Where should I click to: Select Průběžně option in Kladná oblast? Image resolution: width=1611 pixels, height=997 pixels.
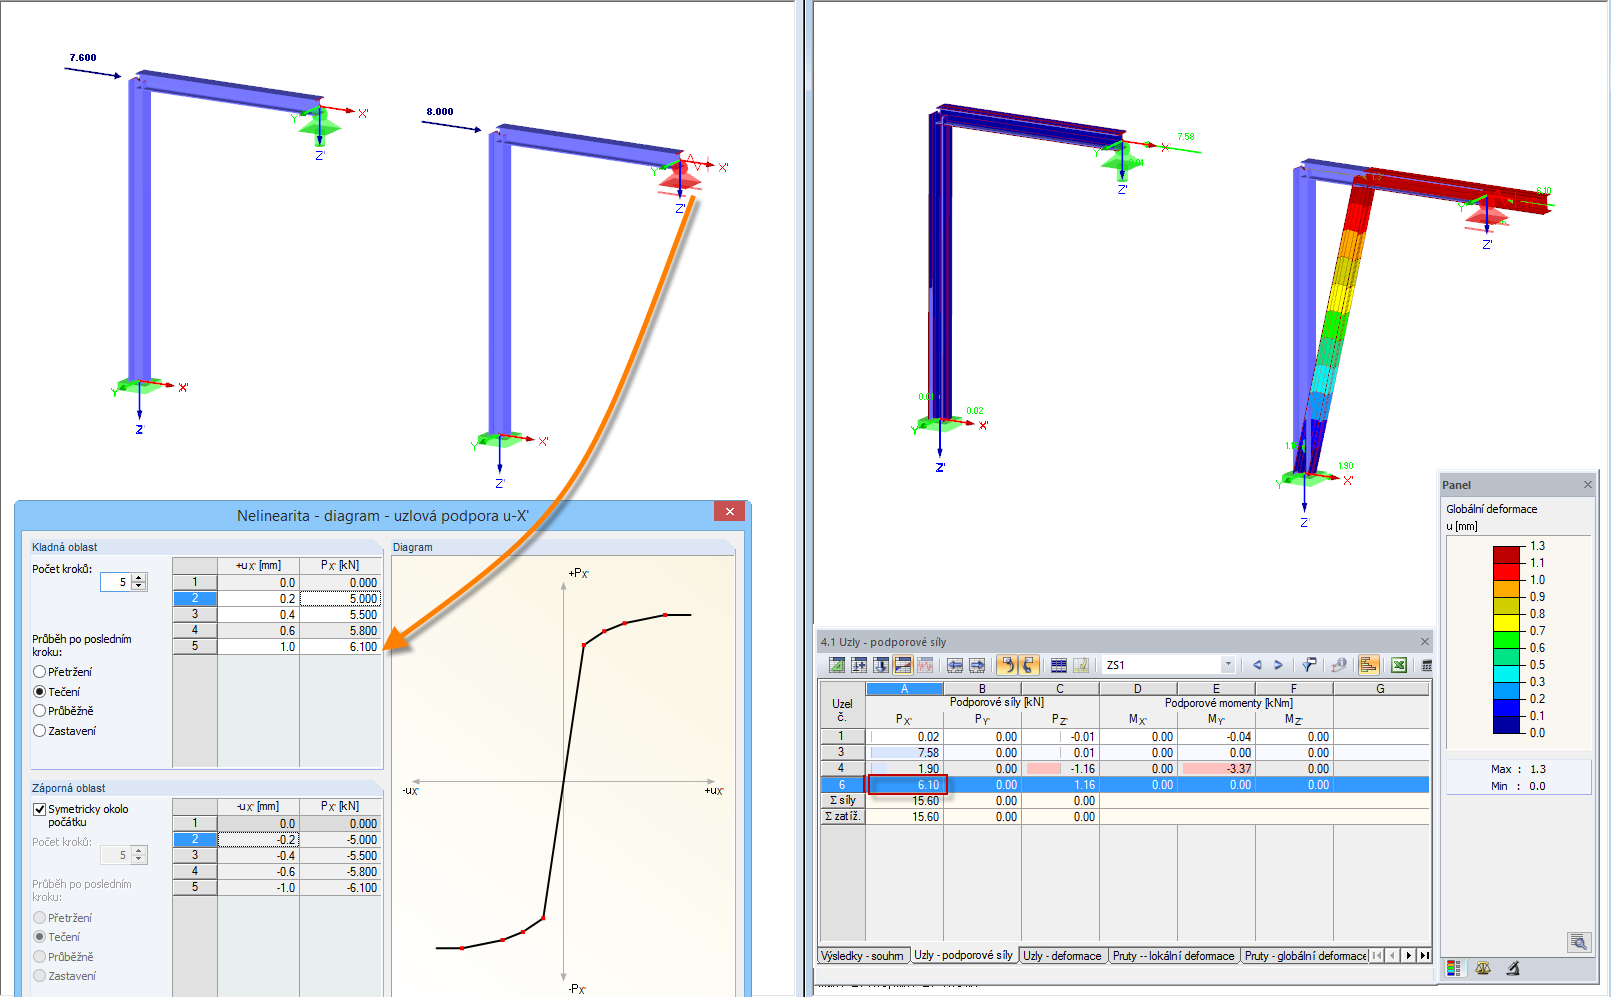click(64, 711)
